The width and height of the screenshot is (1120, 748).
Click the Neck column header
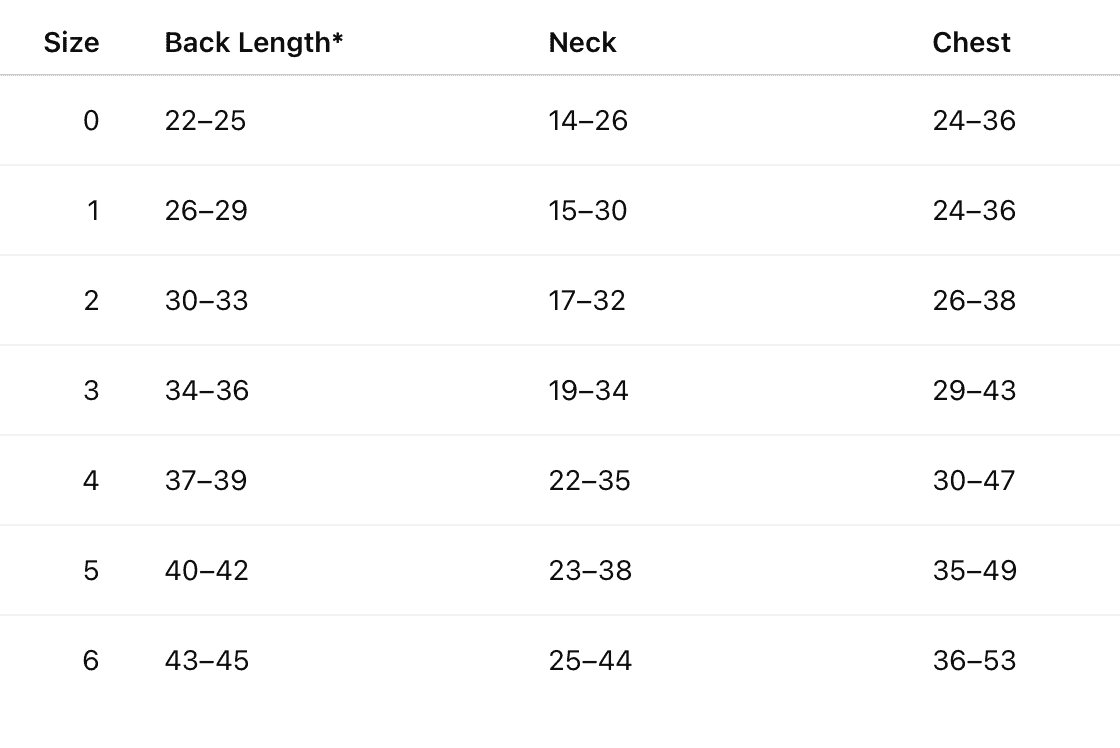(582, 43)
